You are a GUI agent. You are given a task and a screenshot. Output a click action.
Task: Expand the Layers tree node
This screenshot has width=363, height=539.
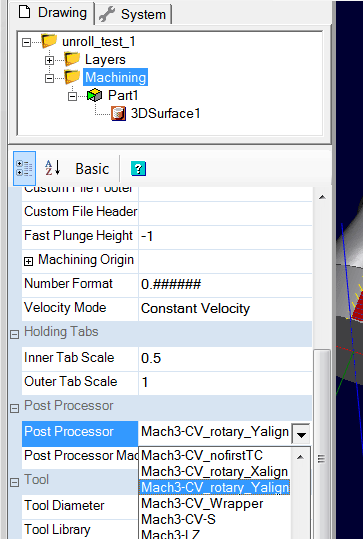[x=50, y=60]
